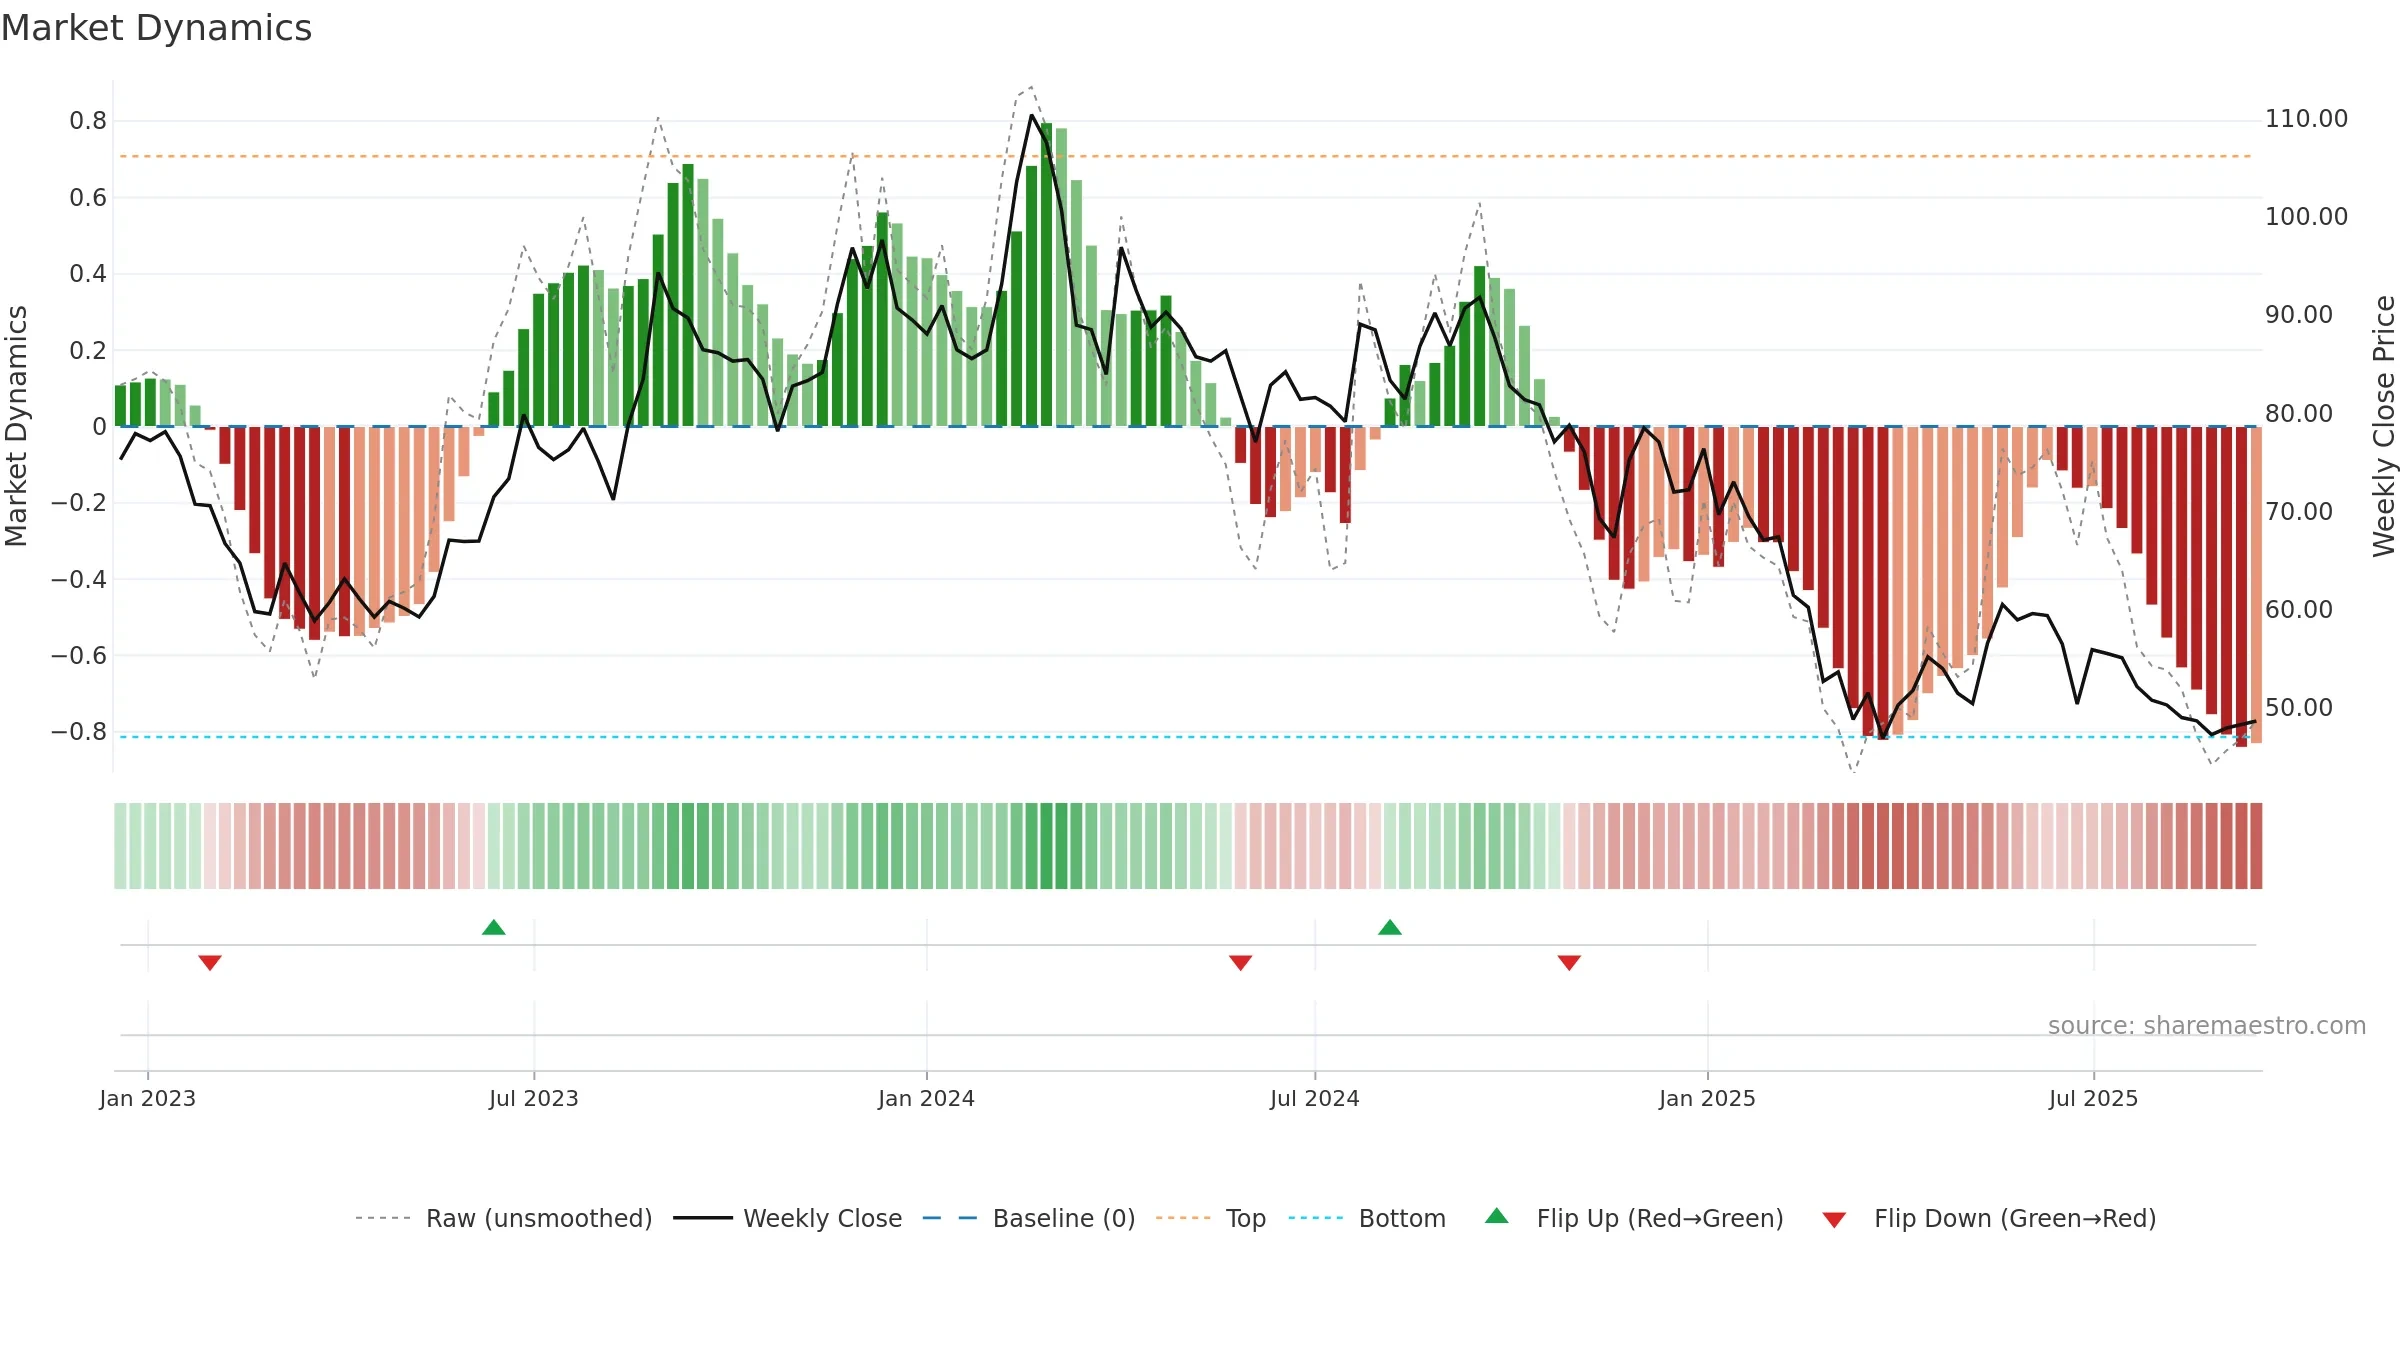Click the 70.00 price axis value
2400x1350 pixels.
click(2299, 511)
